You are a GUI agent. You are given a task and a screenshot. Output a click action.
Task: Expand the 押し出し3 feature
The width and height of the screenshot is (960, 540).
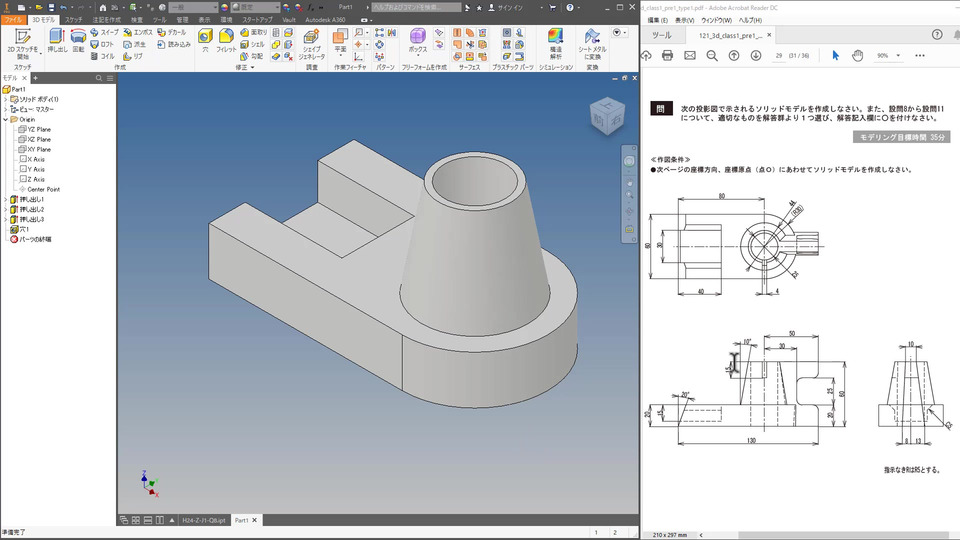[6, 219]
